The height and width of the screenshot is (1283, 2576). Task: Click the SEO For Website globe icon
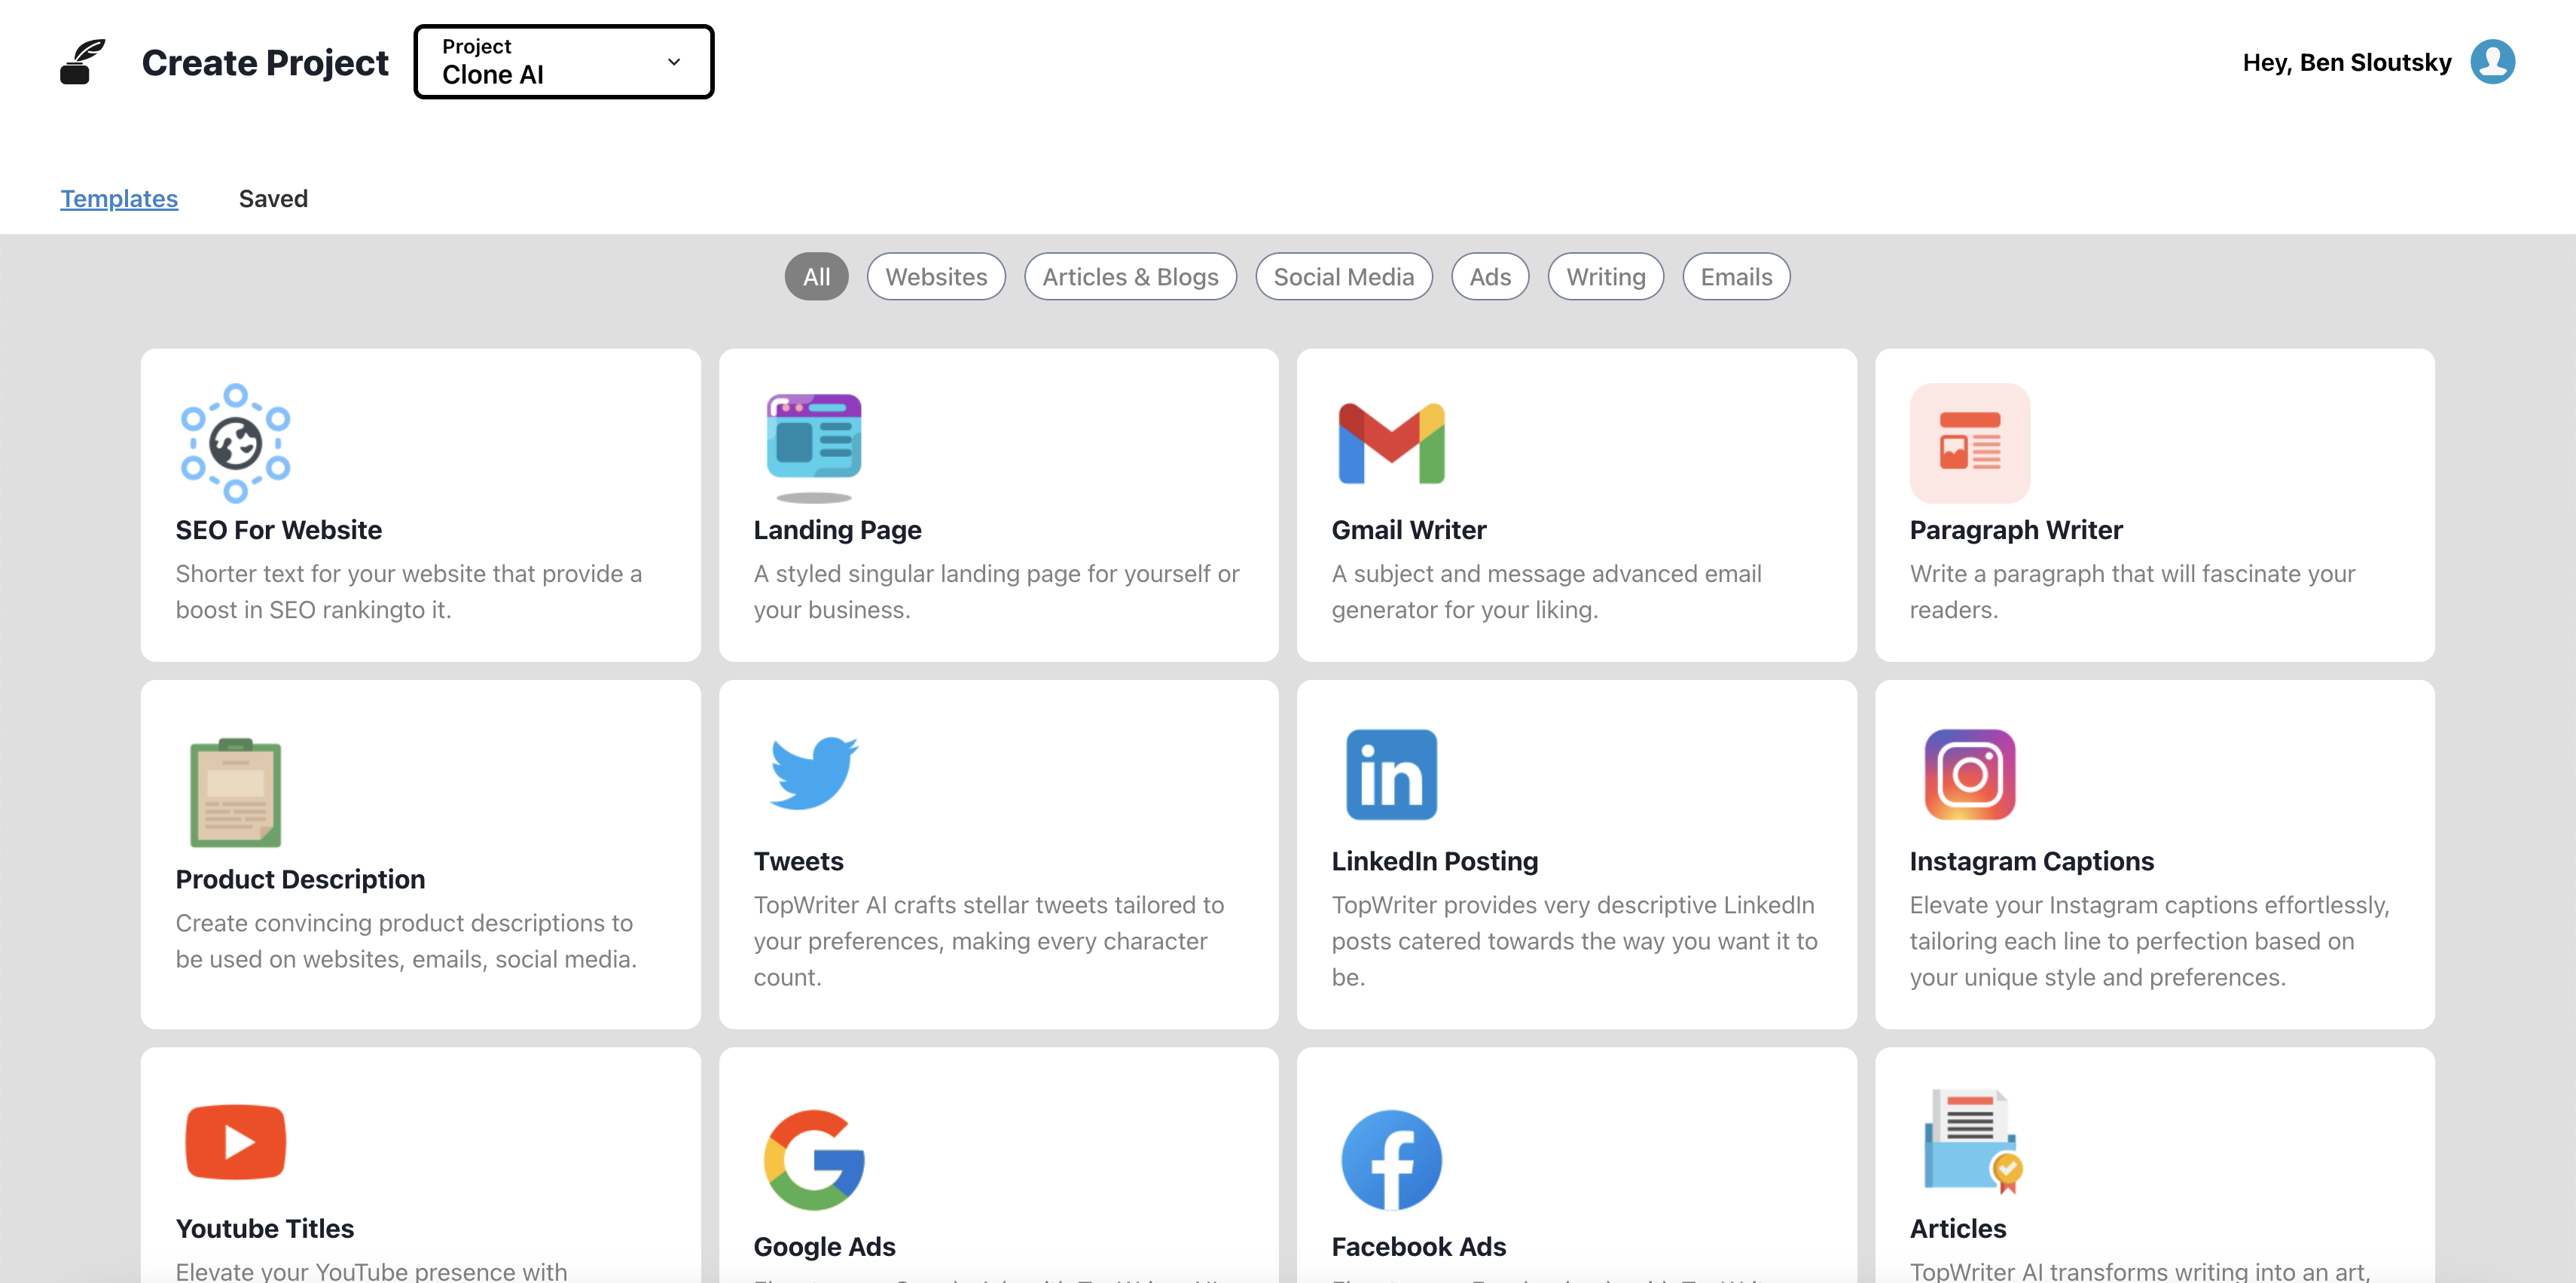(235, 442)
